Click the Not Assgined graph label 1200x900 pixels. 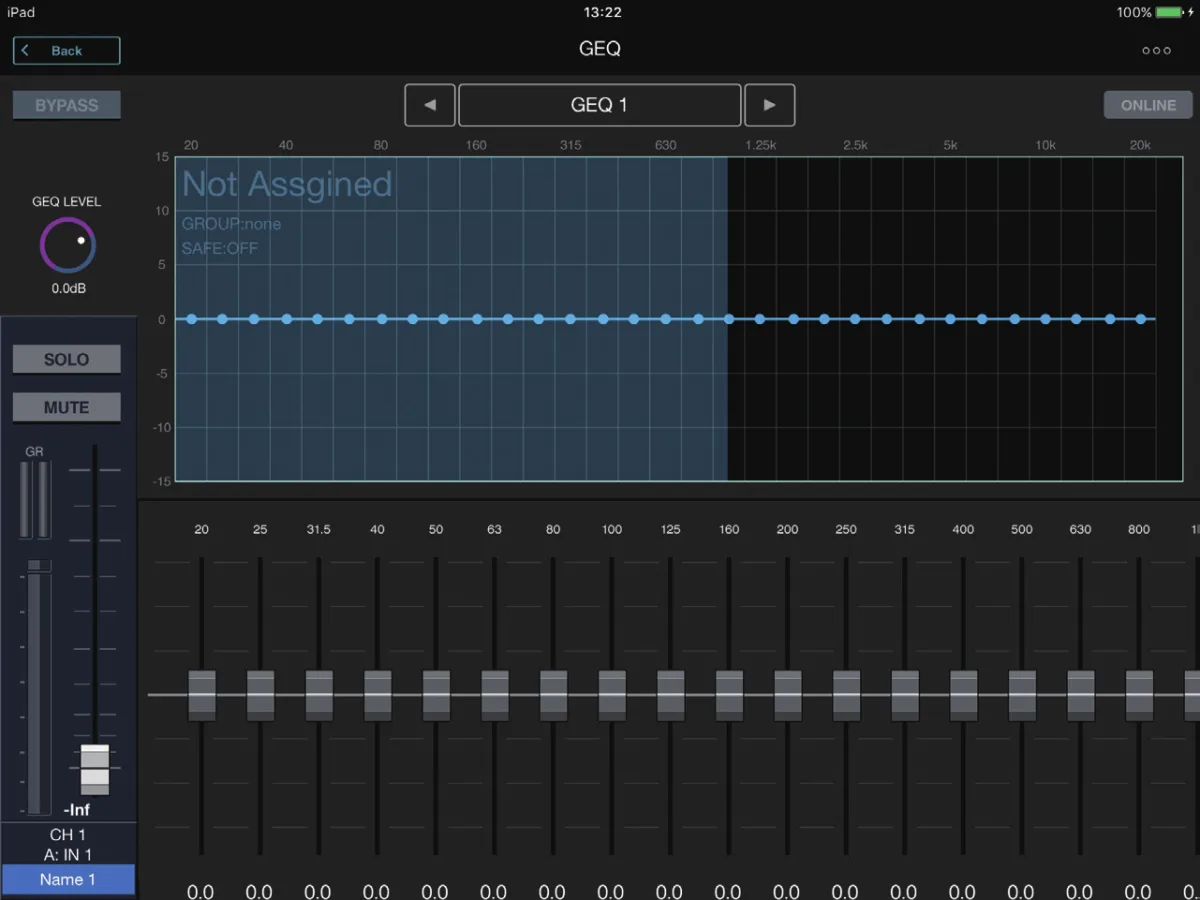[x=287, y=184]
